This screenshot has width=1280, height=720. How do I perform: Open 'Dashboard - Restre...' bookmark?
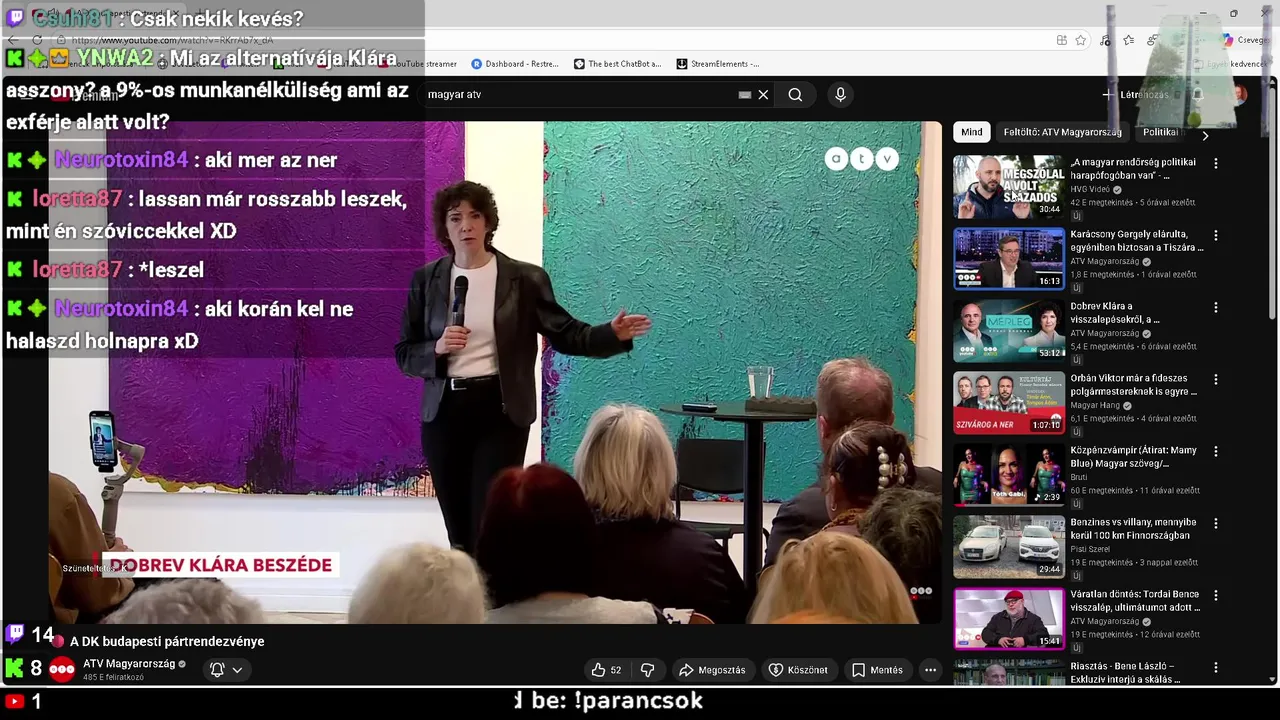tap(514, 64)
